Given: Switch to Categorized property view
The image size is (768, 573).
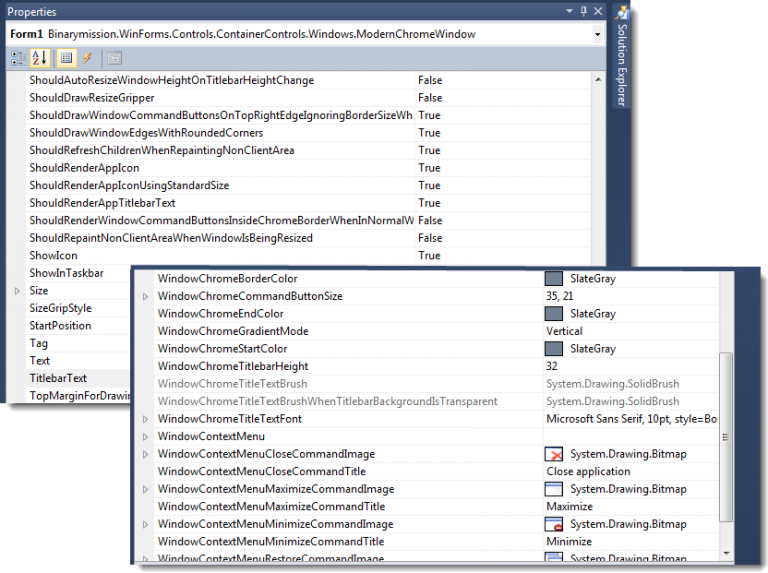Looking at the screenshot, I should (x=18, y=58).
